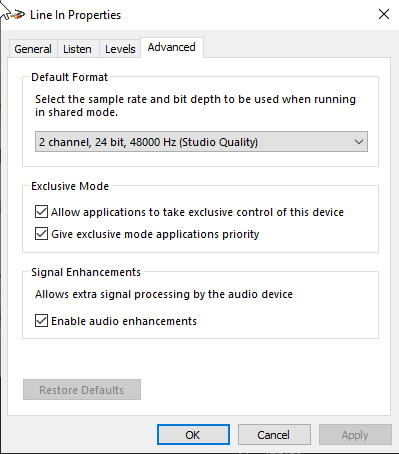The width and height of the screenshot is (399, 454).
Task: Click the Allow applications exclusive control label
Action: (197, 212)
